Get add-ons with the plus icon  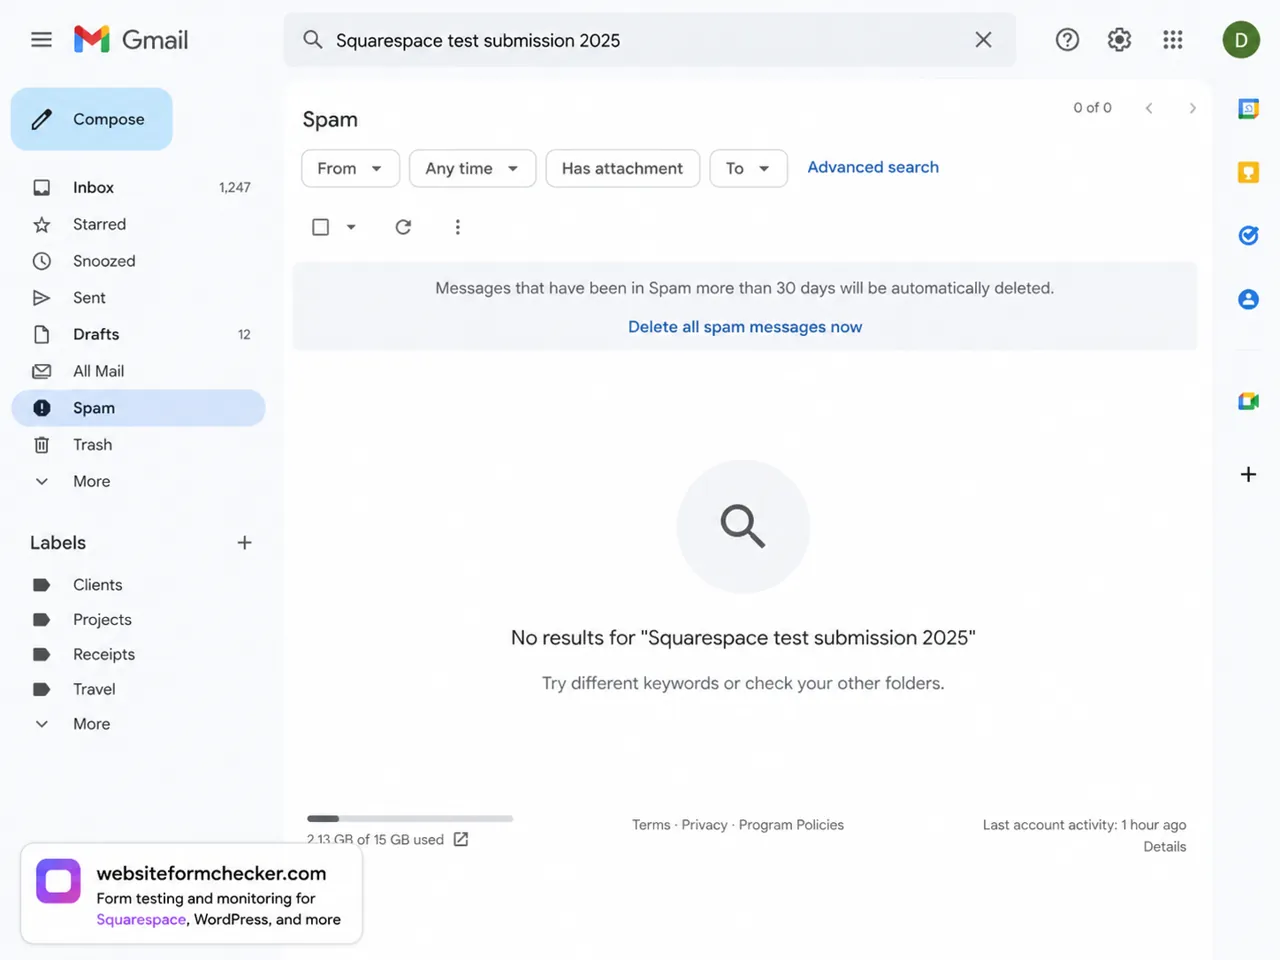coord(1248,474)
